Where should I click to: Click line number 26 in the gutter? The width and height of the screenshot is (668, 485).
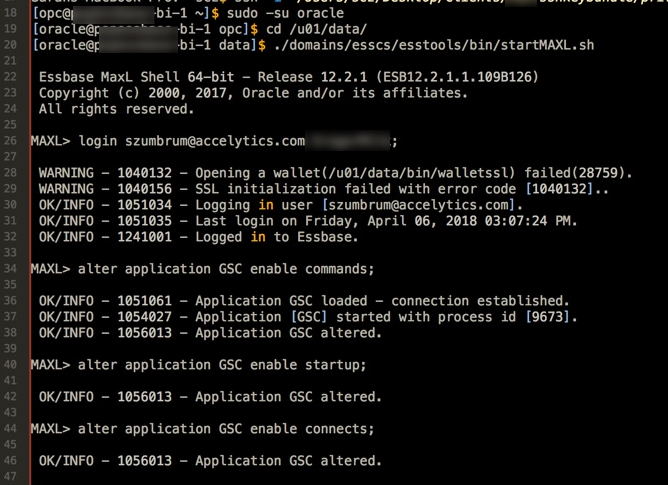[x=10, y=141]
